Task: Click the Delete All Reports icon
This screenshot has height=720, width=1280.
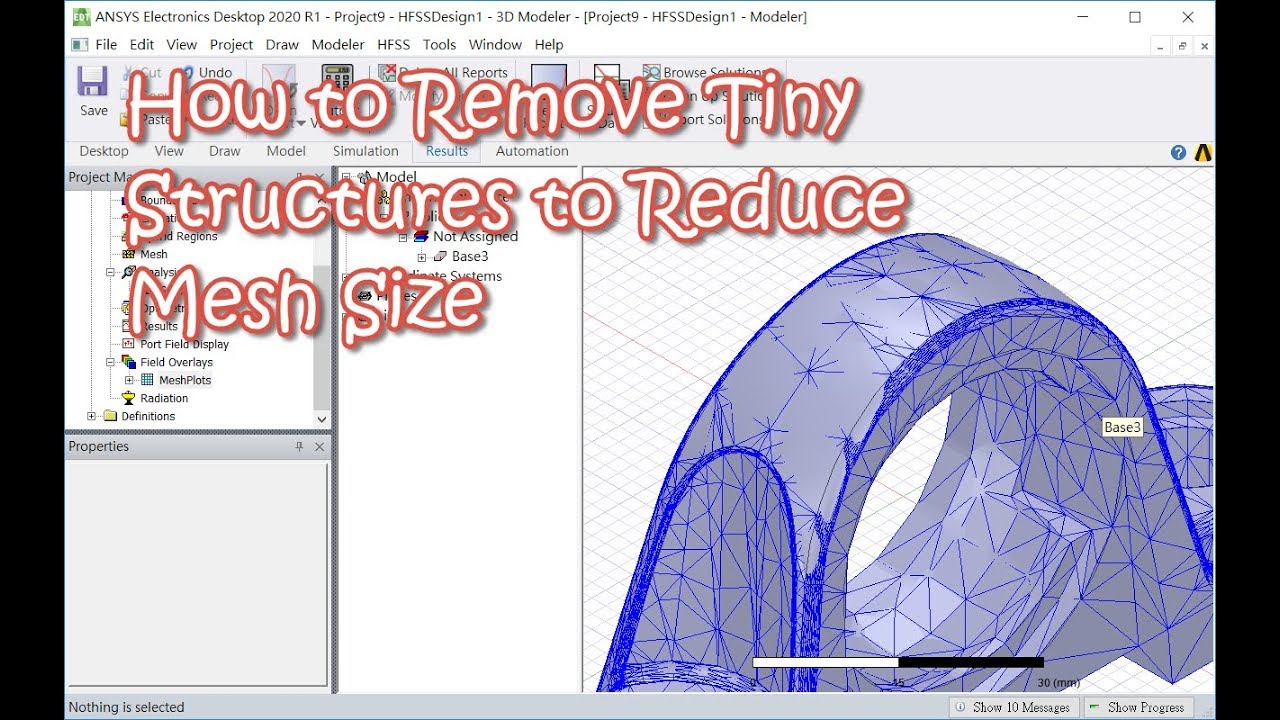Action: 386,73
